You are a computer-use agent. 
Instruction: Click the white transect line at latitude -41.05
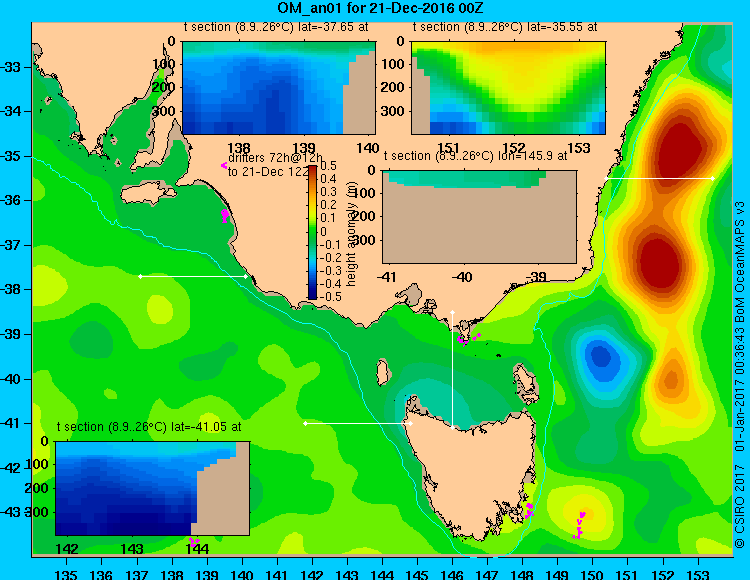point(358,423)
